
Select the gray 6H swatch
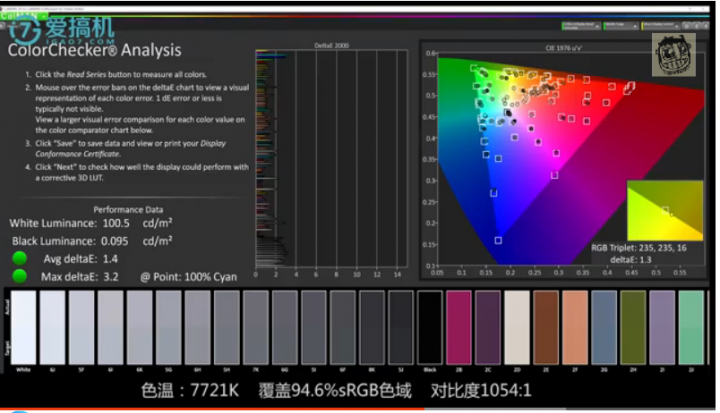click(x=197, y=327)
